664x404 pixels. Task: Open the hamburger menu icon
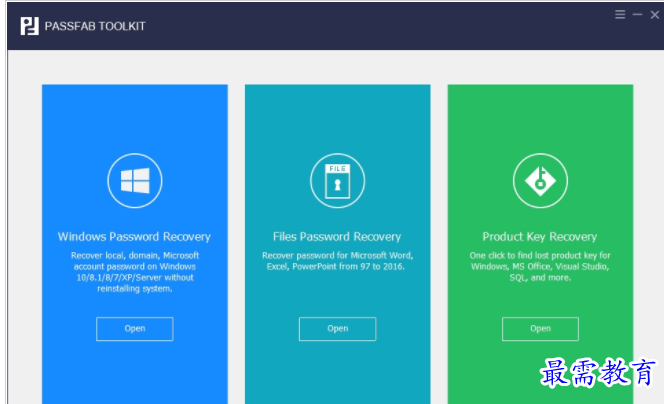[x=620, y=15]
